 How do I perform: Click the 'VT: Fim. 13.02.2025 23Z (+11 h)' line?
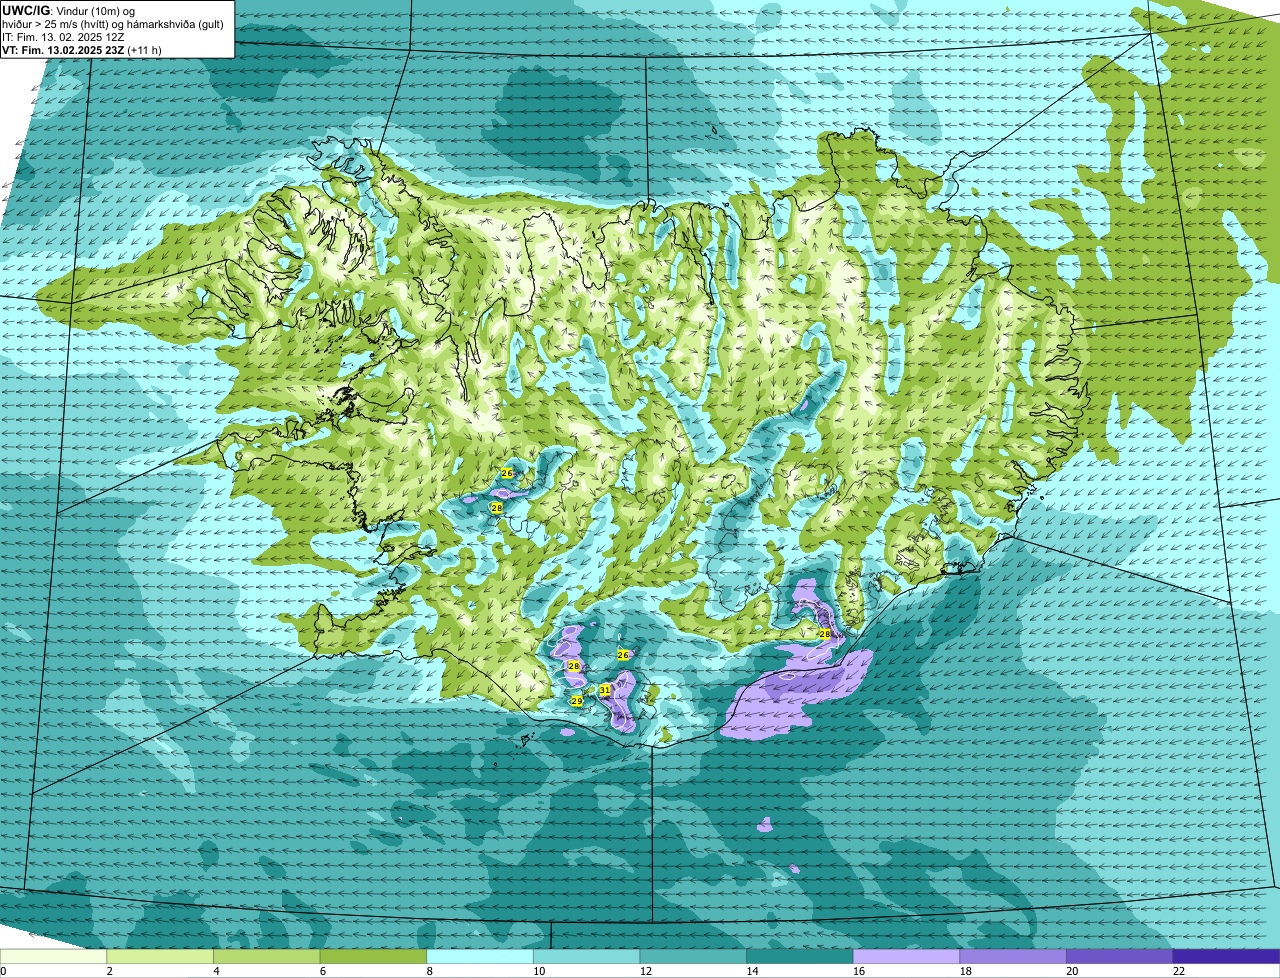pyautogui.click(x=82, y=50)
